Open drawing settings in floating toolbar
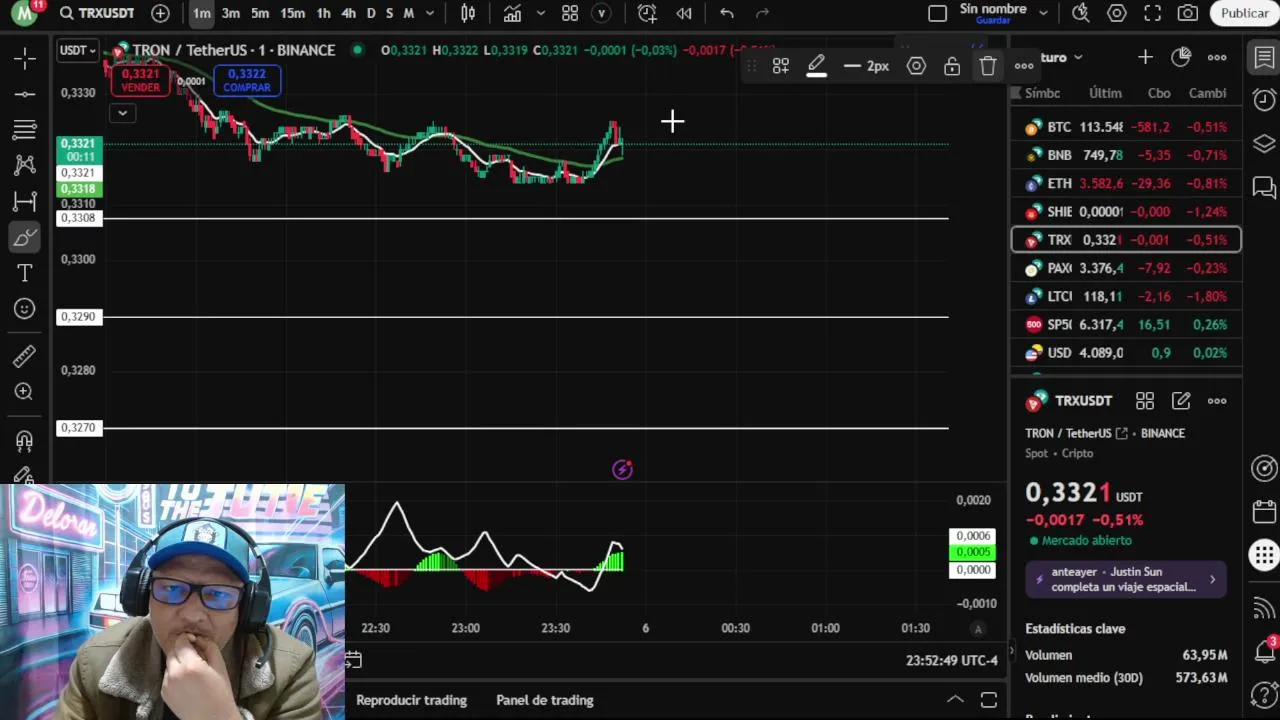 pos(916,66)
